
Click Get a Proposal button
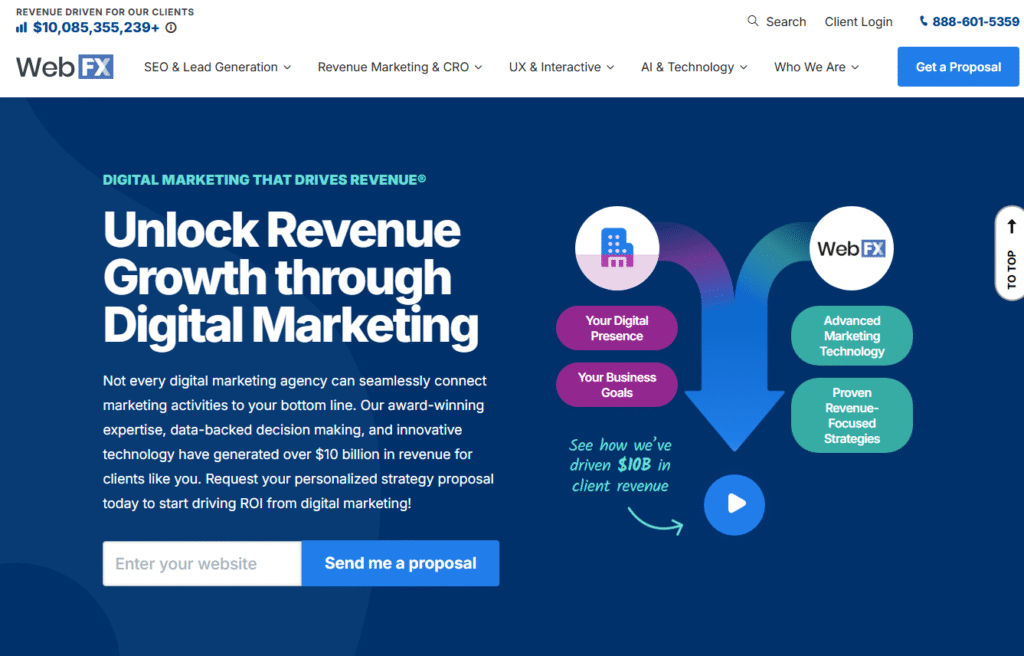click(x=958, y=67)
